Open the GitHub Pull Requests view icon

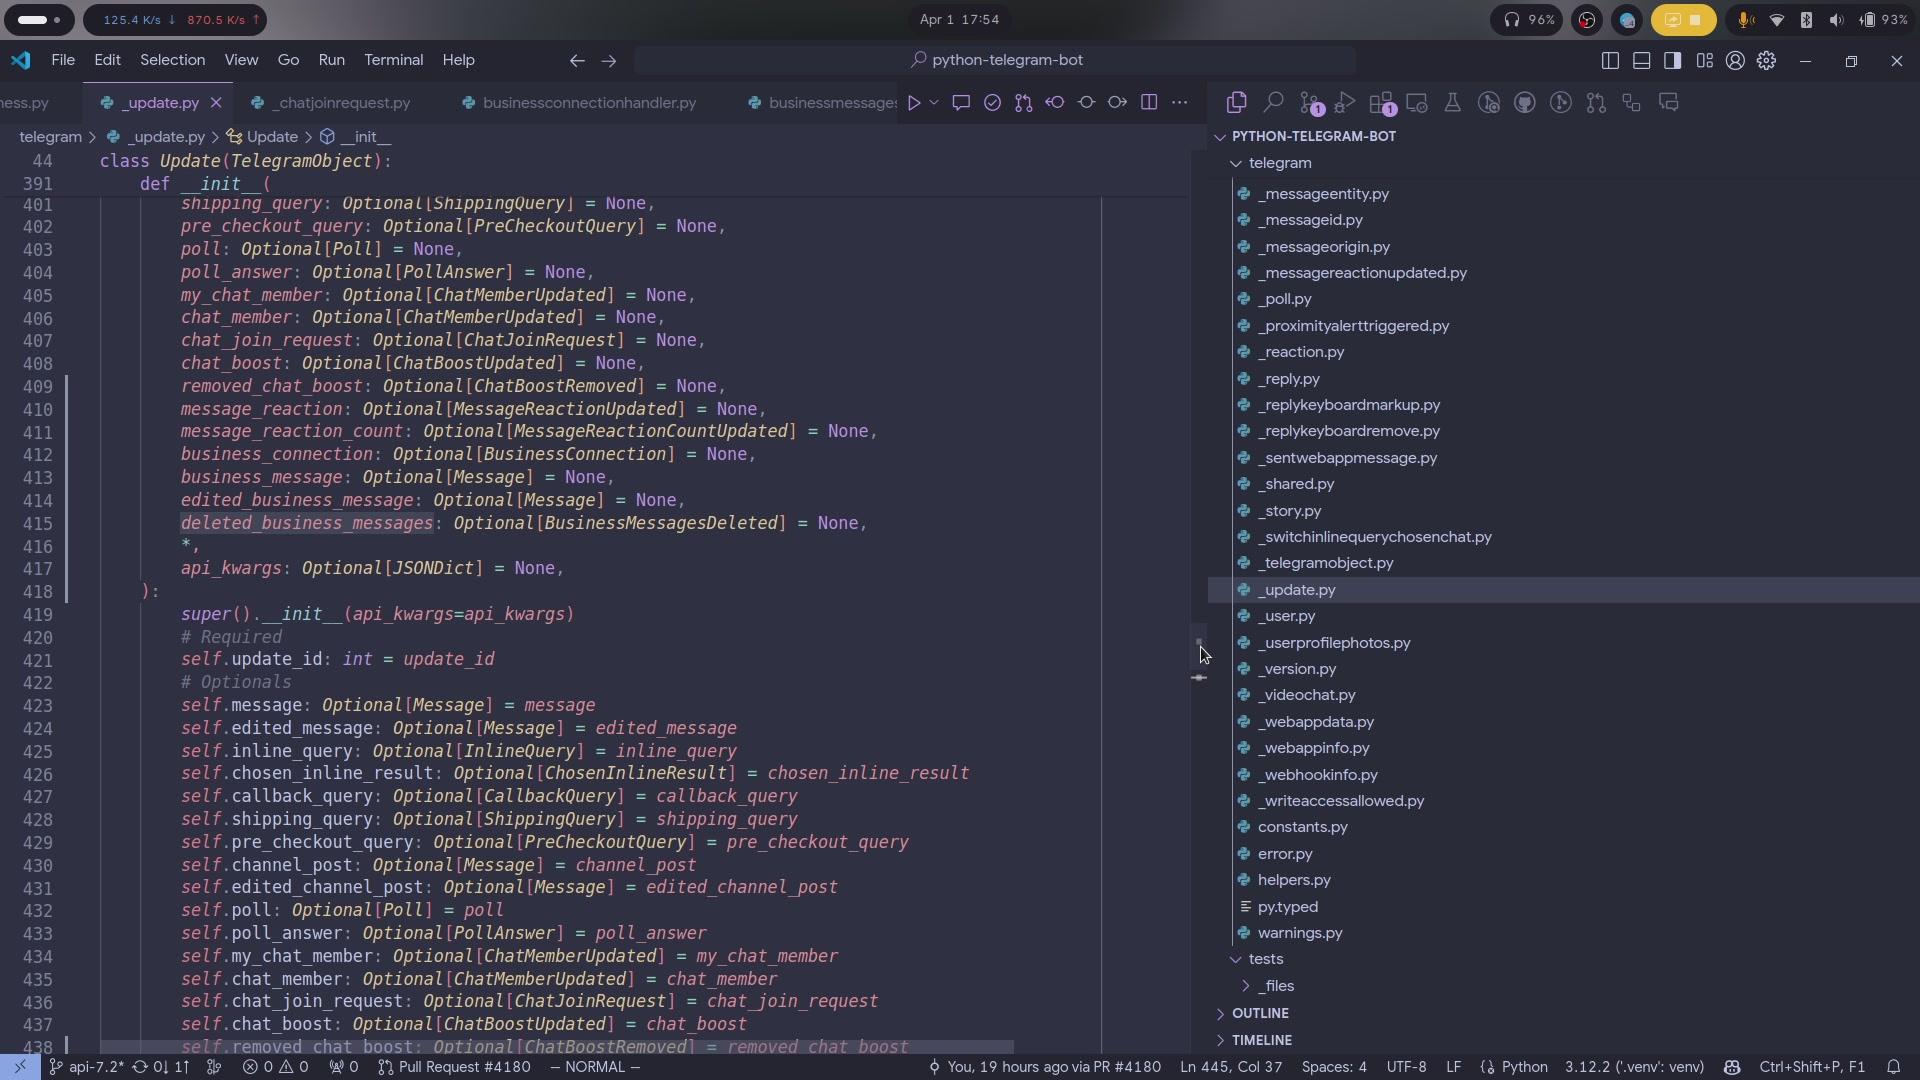pos(1596,102)
